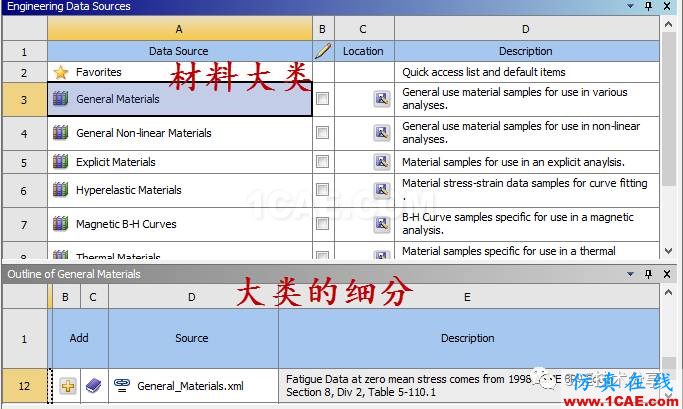This screenshot has height=409, width=683.
Task: Click the top table scrollbar up arrow
Action: point(669,24)
